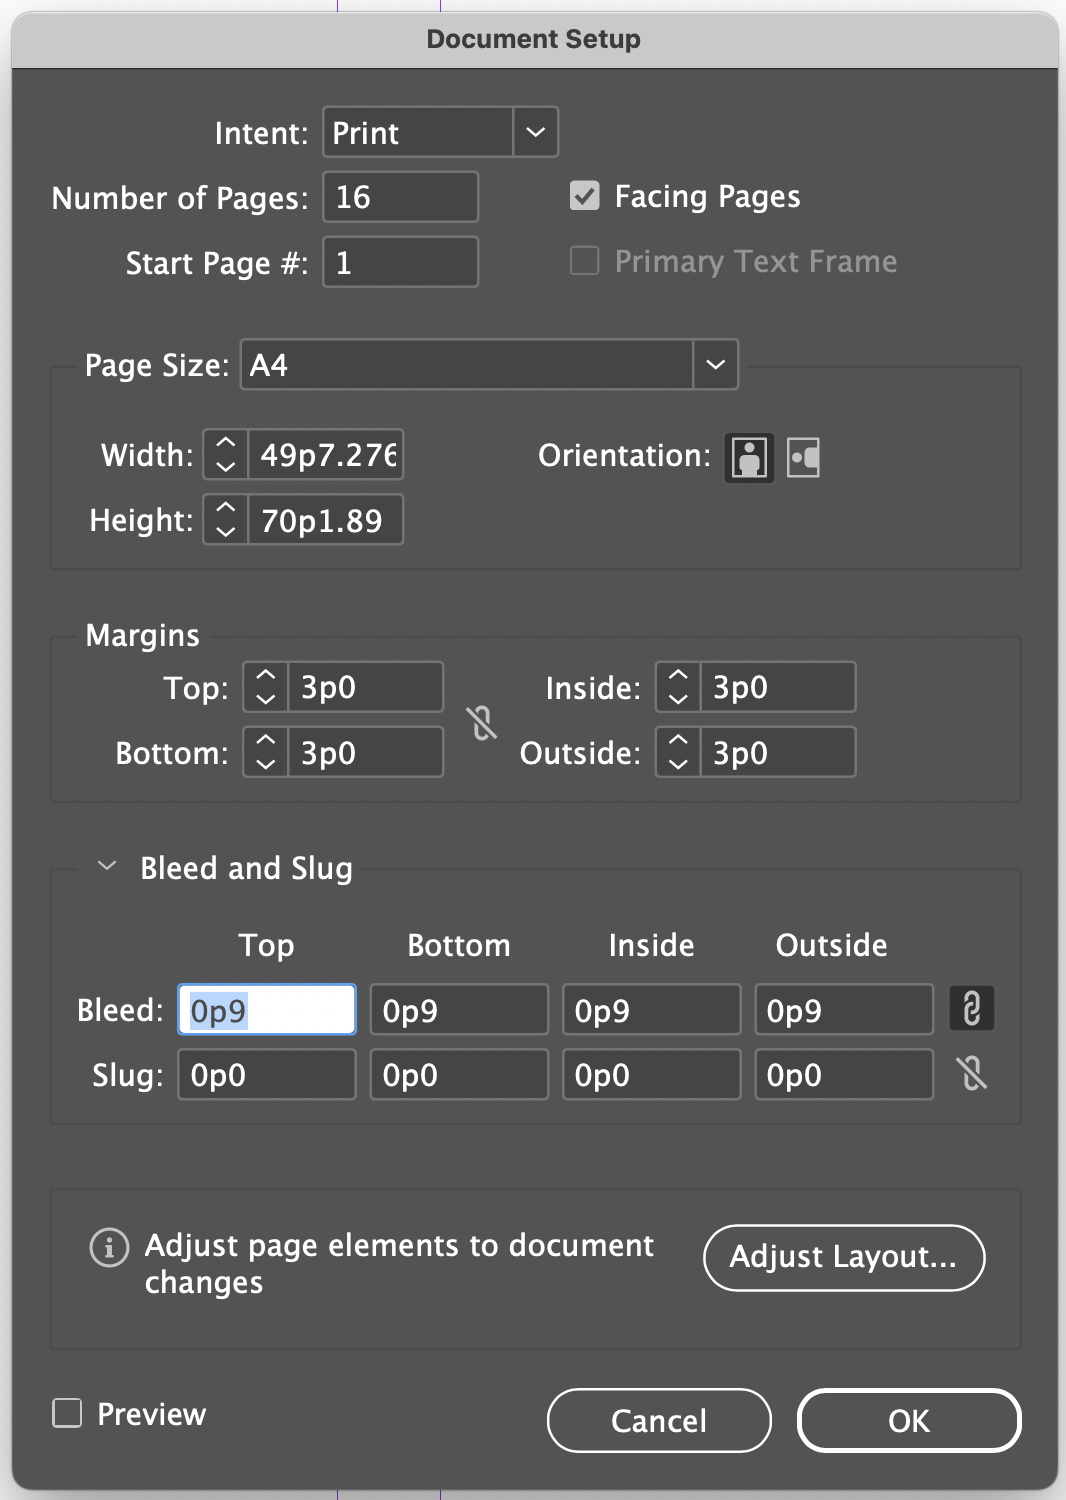Open the Intent dropdown
The image size is (1066, 1500).
coord(535,132)
